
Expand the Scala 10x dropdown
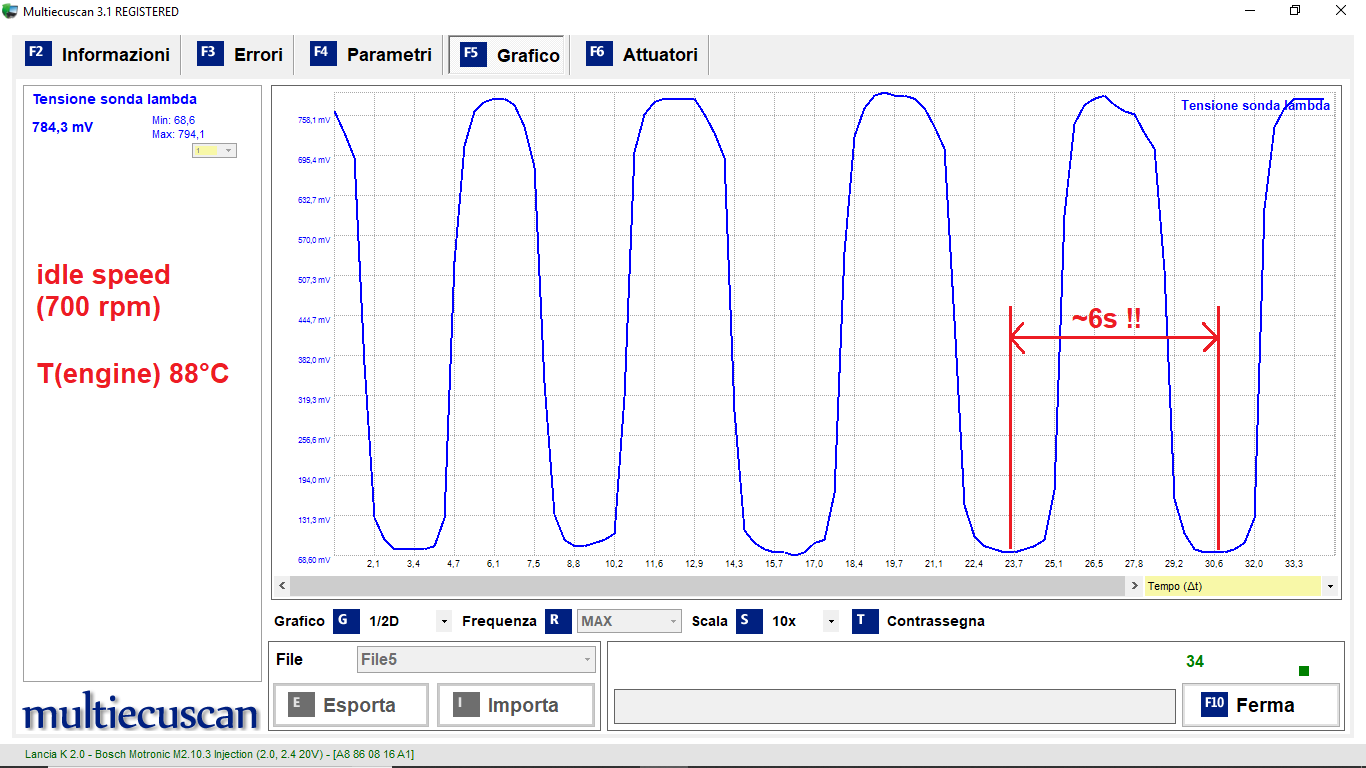pos(830,621)
